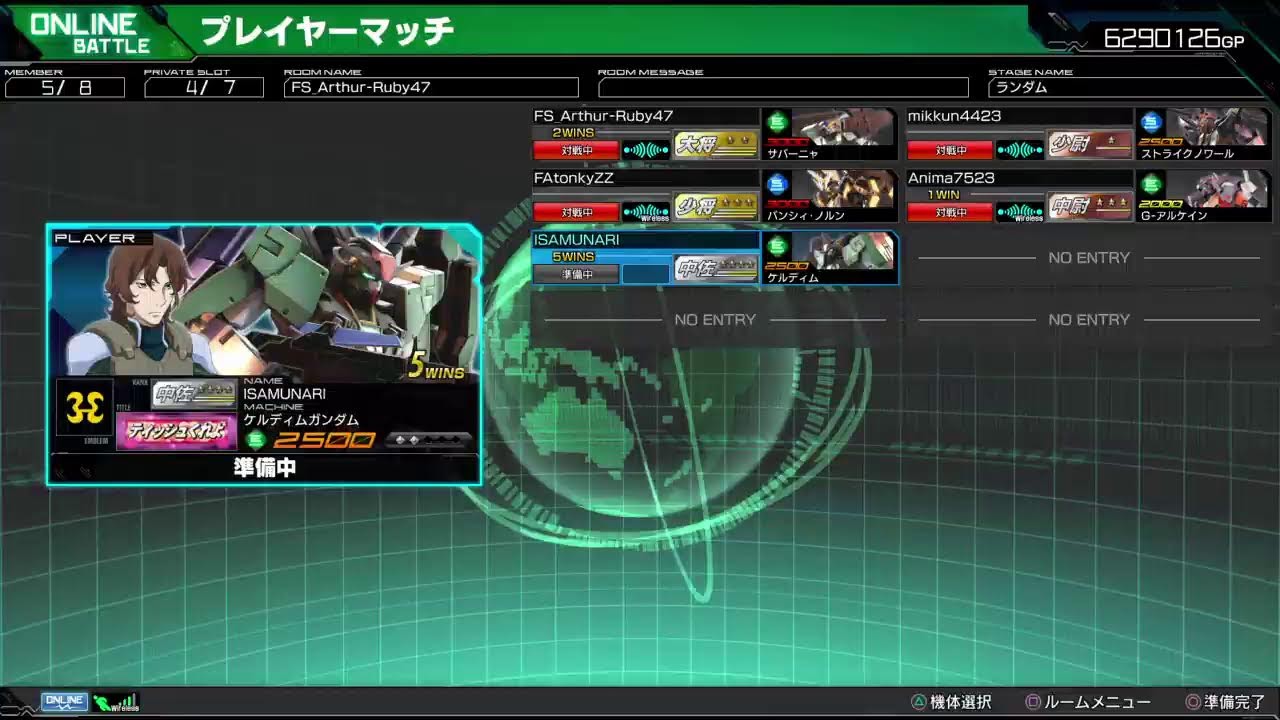
Task: Click the 少尉 rank badge next to mikkun4423
Action: pyautogui.click(x=1089, y=145)
